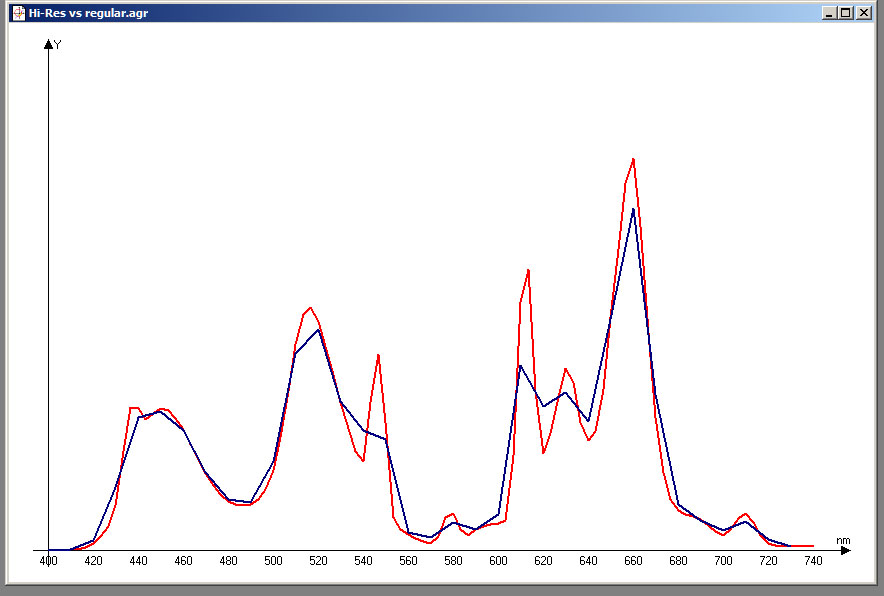
Task: Click the blue curve's peak at 520 nm
Action: [x=319, y=330]
